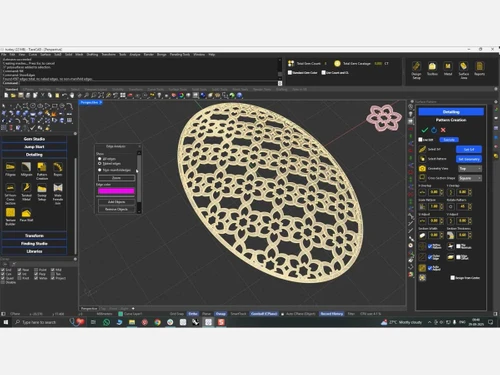Screen dimensions: 500x375
Task: Toggle the Auto Adjust checkbox
Action: 430,268
